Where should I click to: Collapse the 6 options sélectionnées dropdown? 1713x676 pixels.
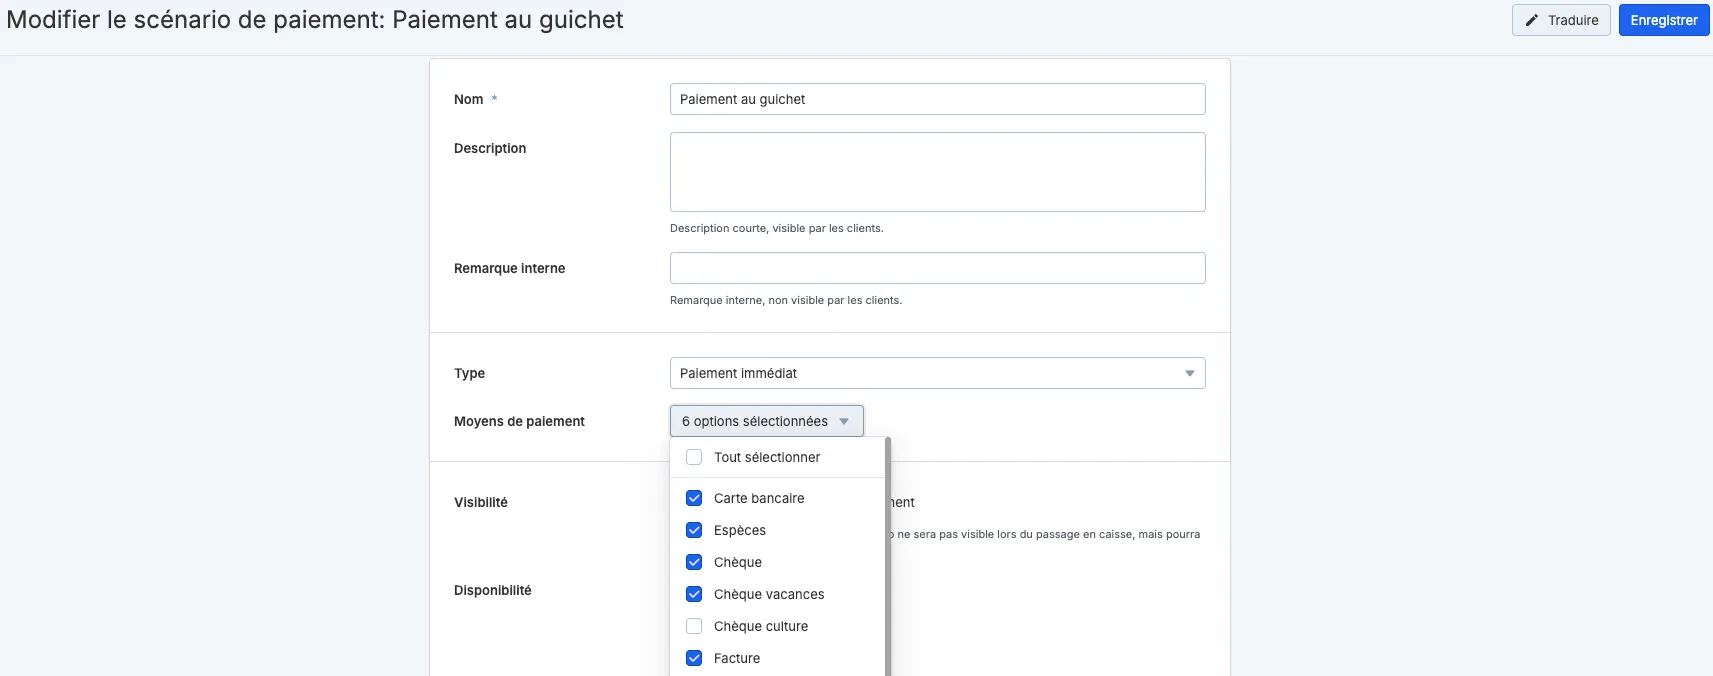(x=767, y=421)
